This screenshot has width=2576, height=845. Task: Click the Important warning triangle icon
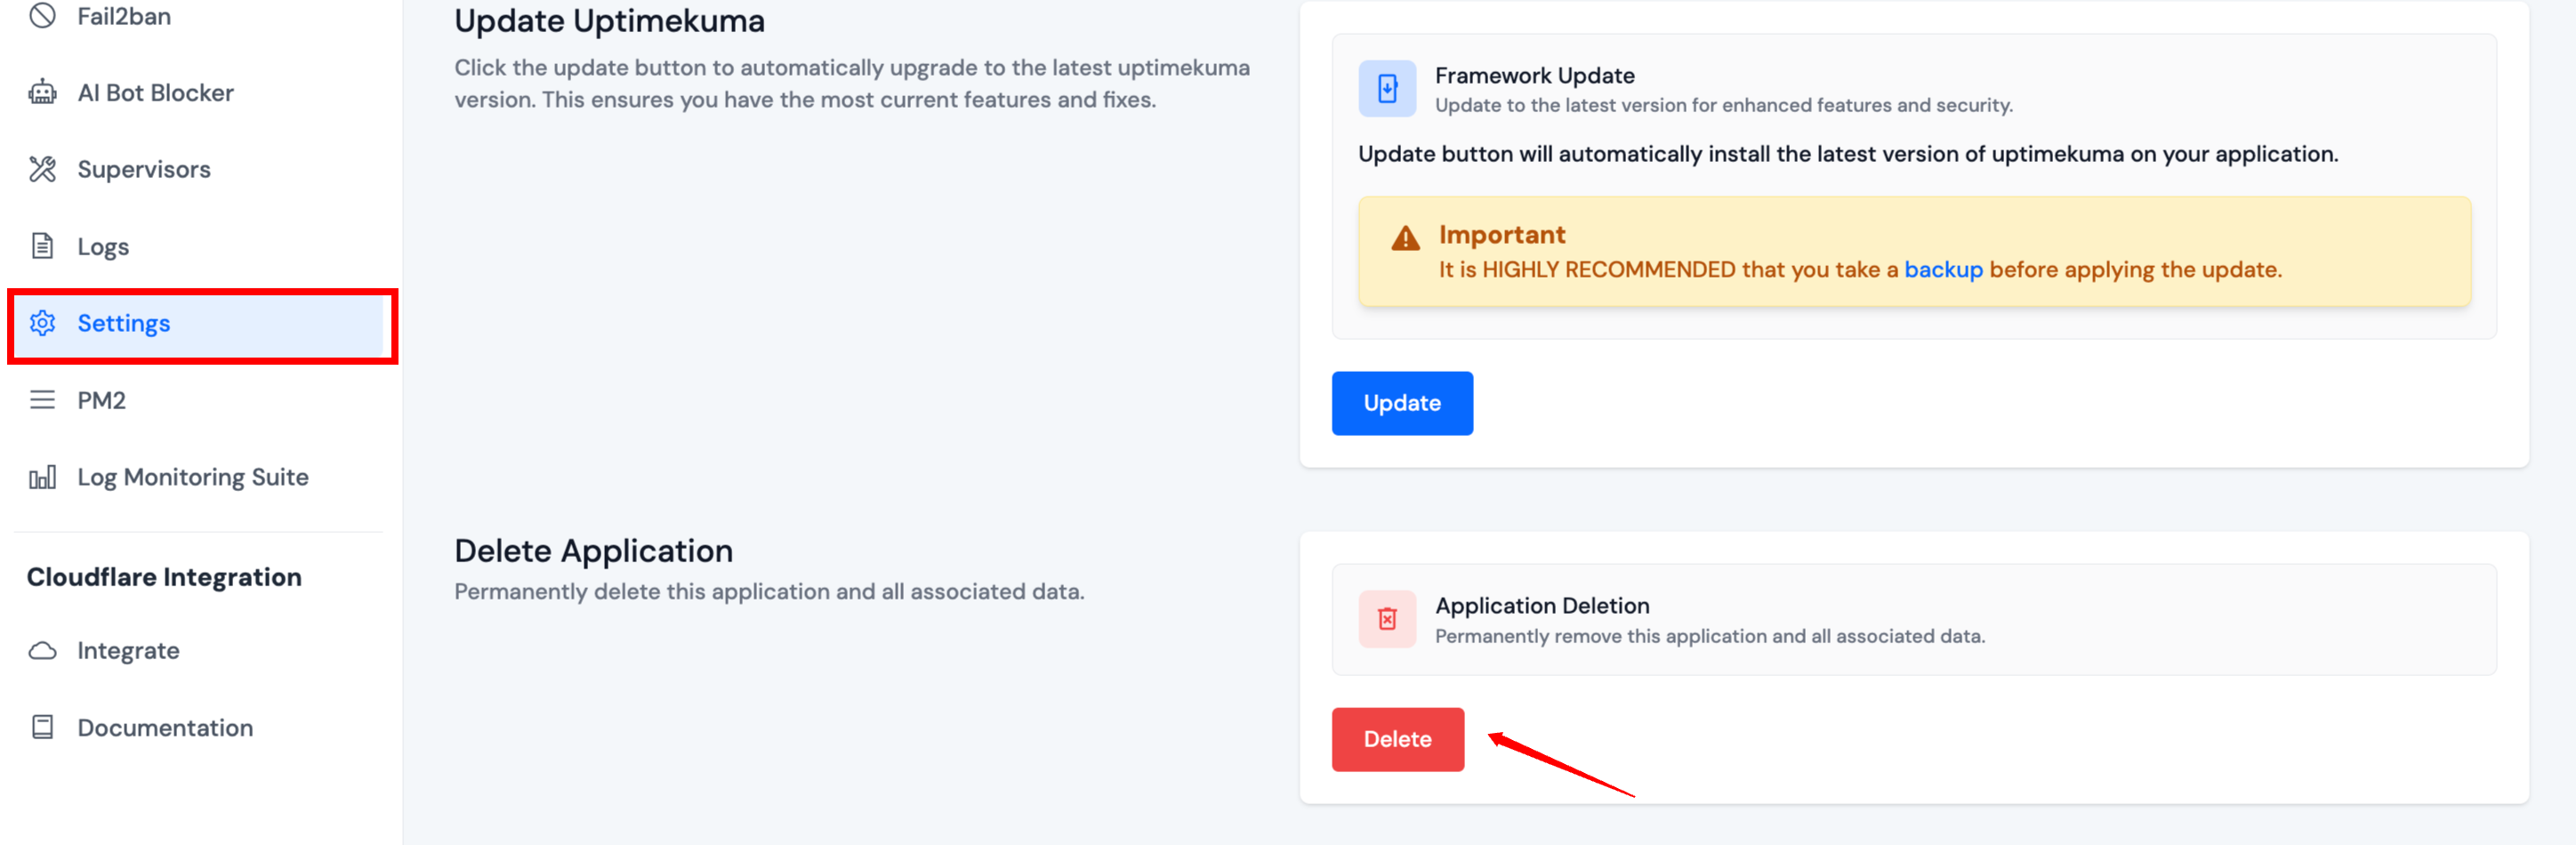click(x=1405, y=238)
